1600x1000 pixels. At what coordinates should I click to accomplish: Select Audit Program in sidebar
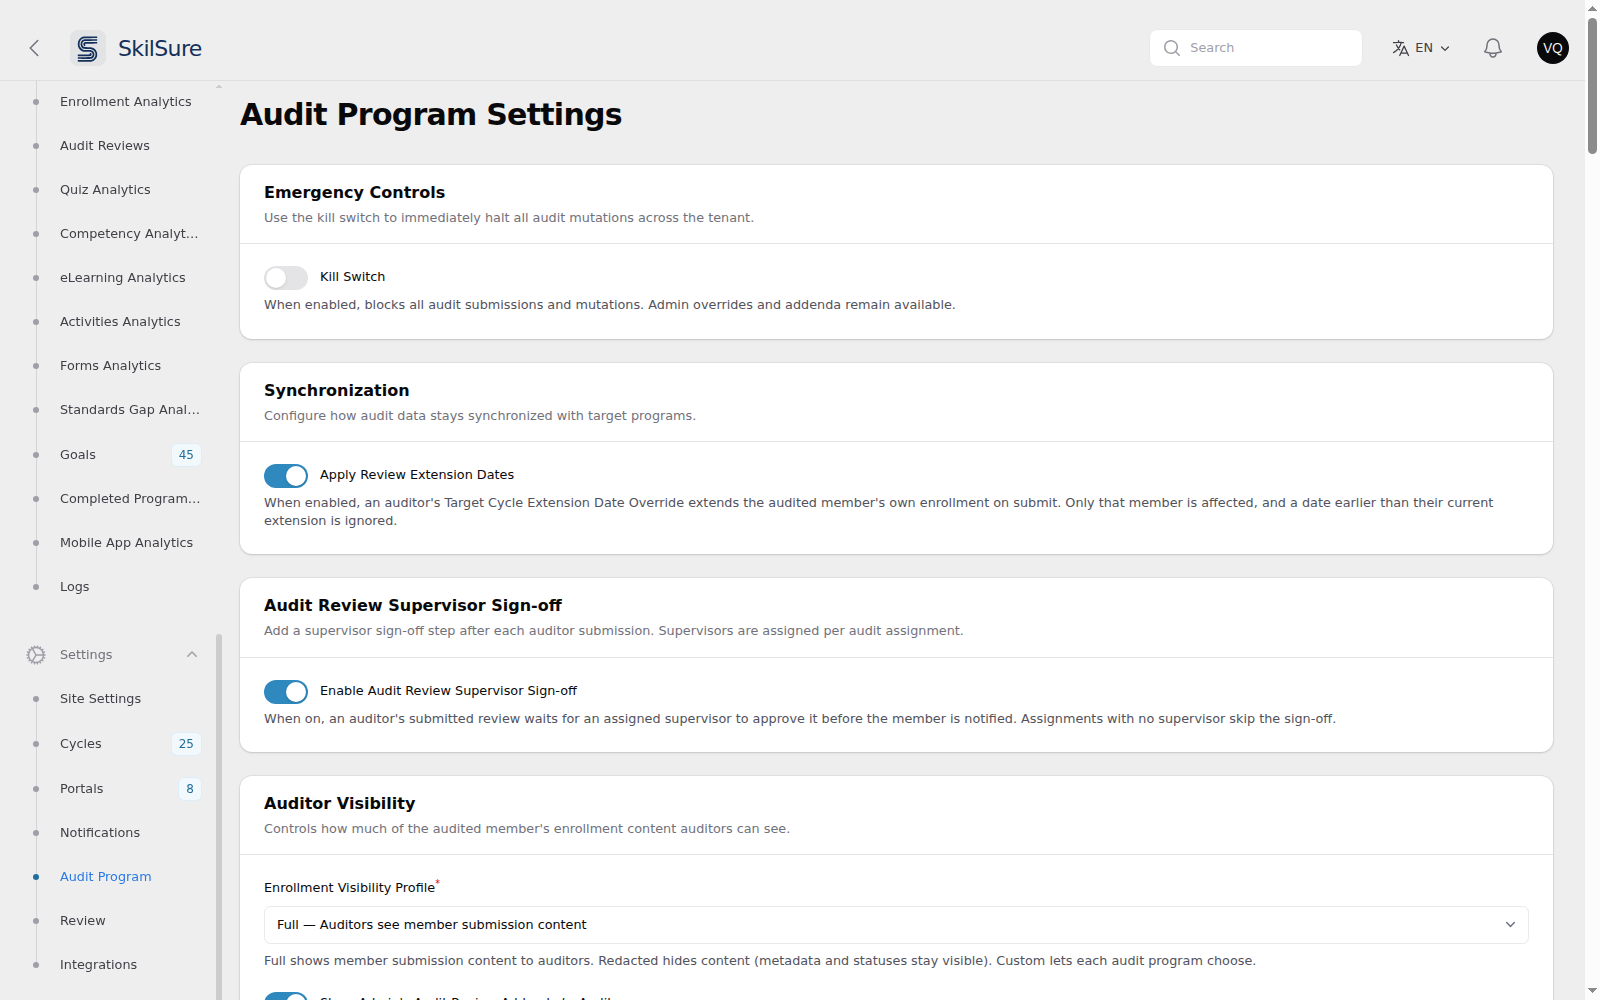coord(106,877)
